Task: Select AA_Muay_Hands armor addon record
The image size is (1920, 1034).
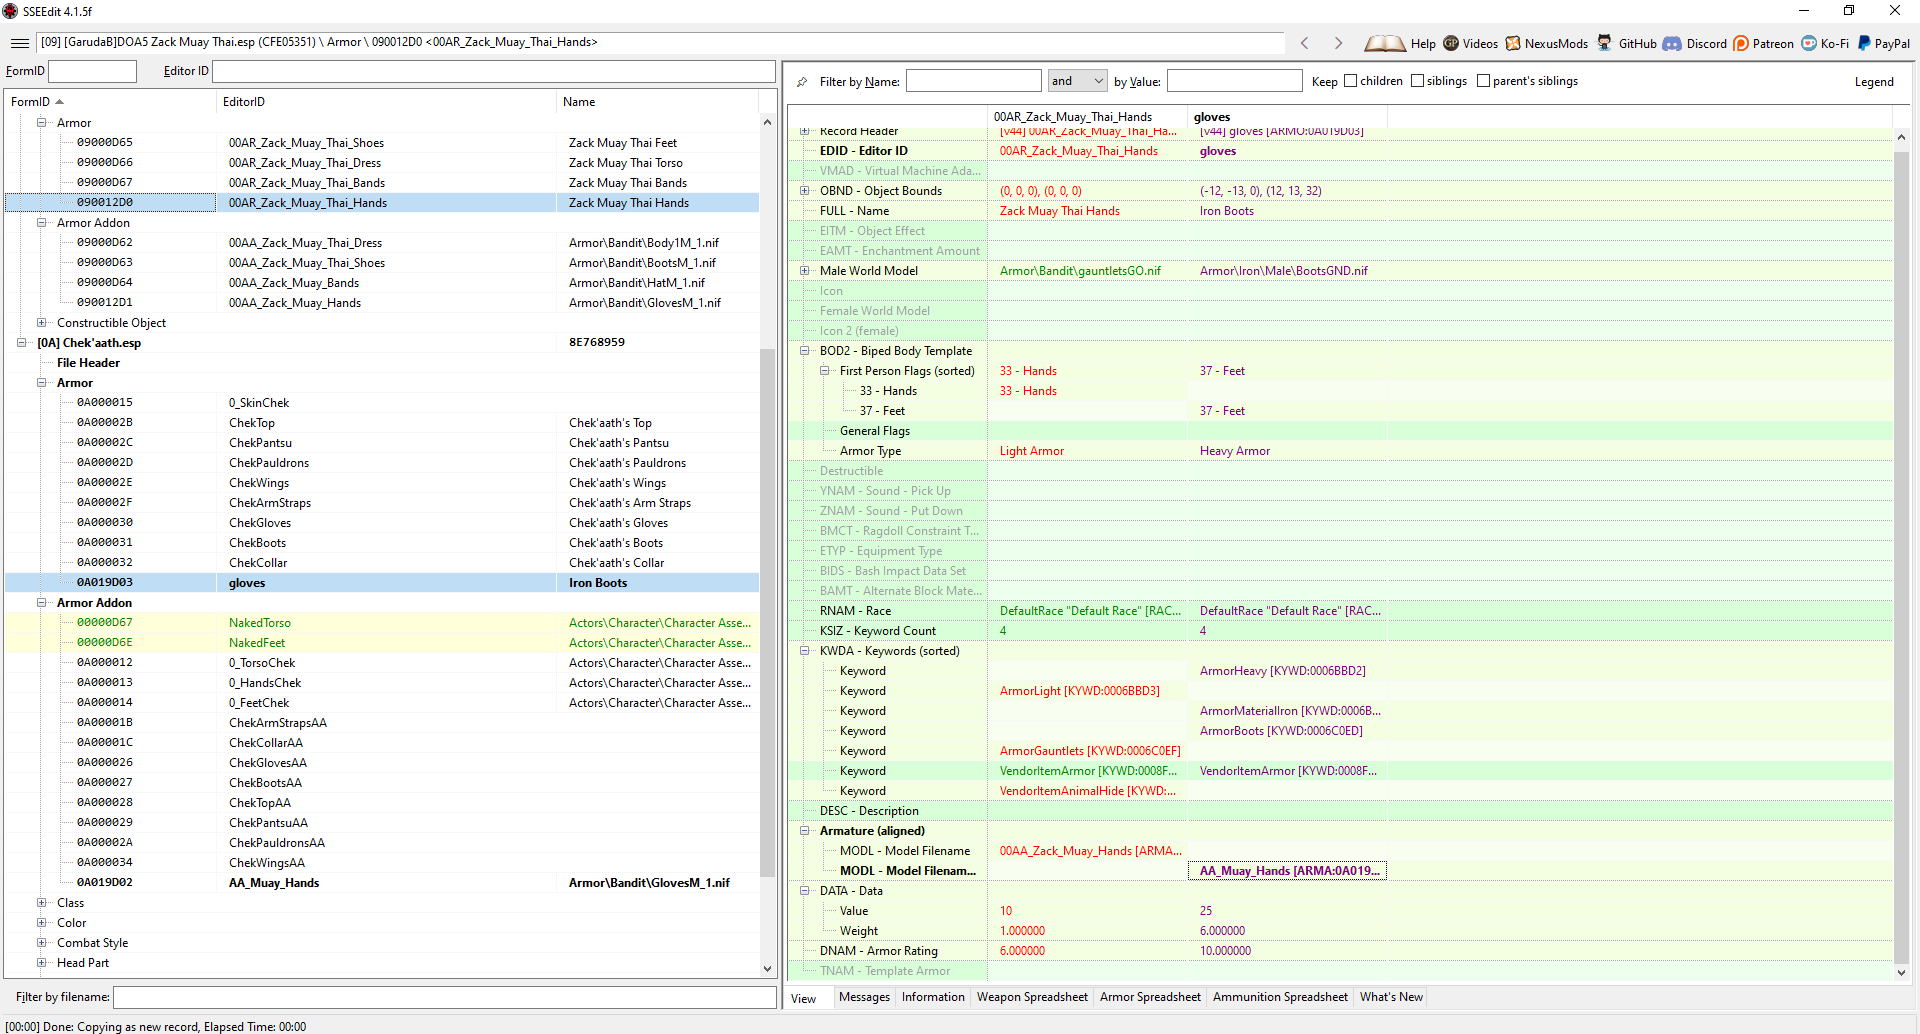Action: pyautogui.click(x=382, y=883)
